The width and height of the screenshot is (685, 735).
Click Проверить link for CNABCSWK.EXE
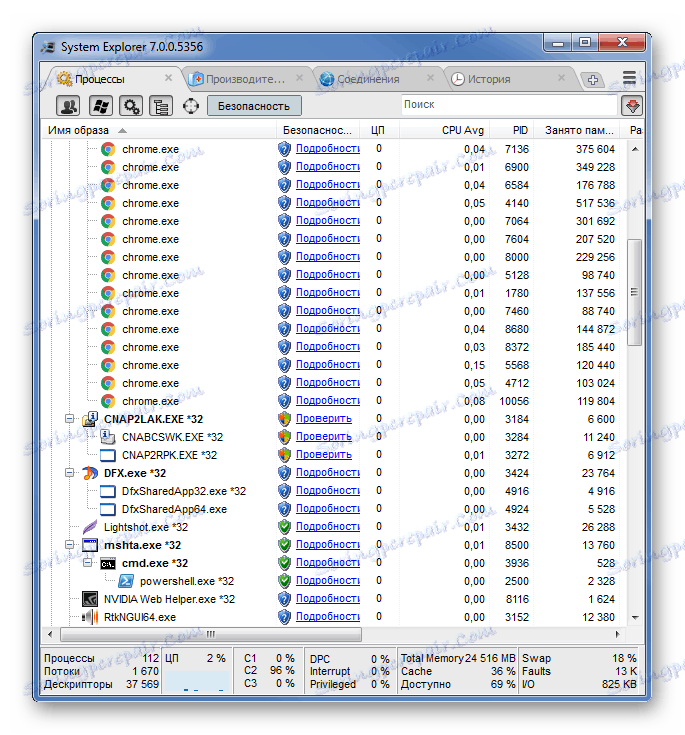point(324,436)
